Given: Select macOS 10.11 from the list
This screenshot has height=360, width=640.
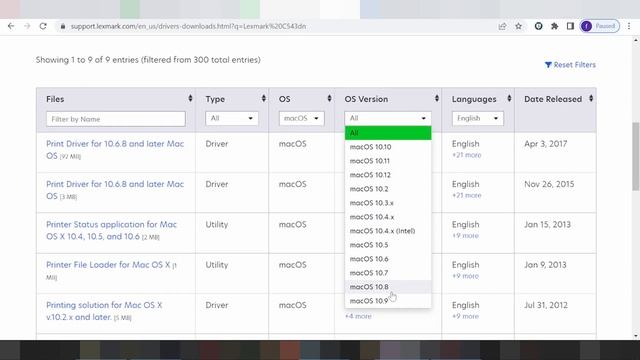Looking at the screenshot, I should point(388,161).
